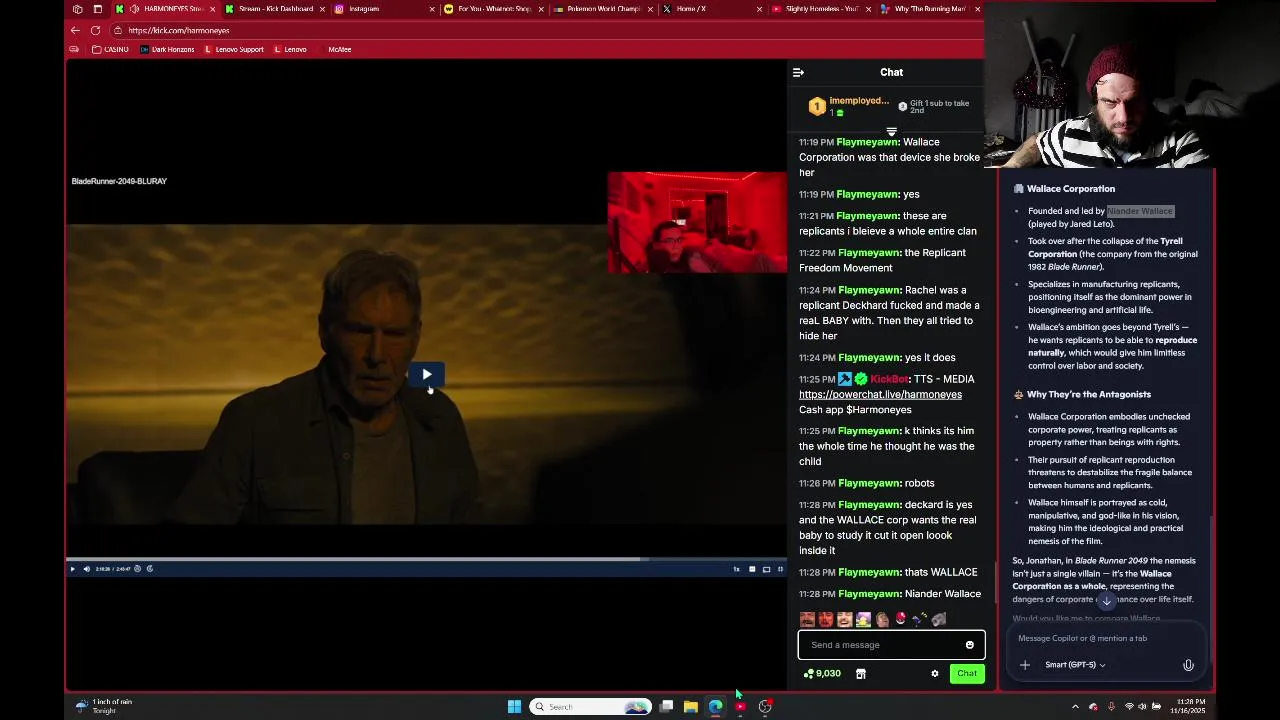This screenshot has height=720, width=1280.
Task: Click the taskbar Search box
Action: (x=590, y=707)
